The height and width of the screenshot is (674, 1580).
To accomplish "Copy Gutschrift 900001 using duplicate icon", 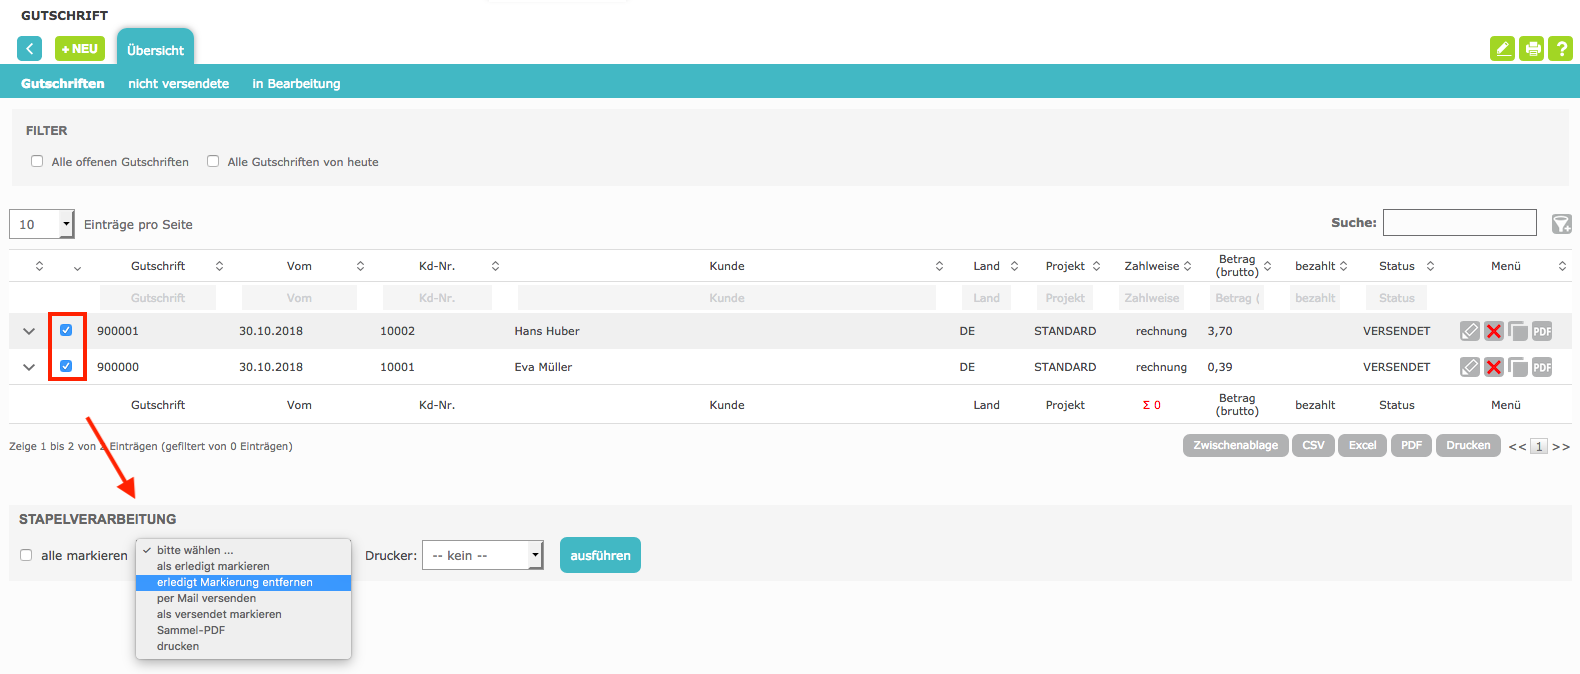I will [1518, 331].
